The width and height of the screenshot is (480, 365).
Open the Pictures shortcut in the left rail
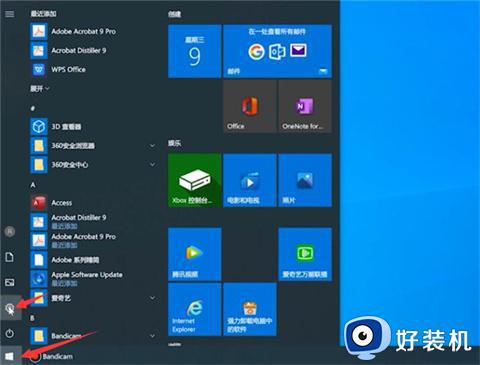coord(10,283)
